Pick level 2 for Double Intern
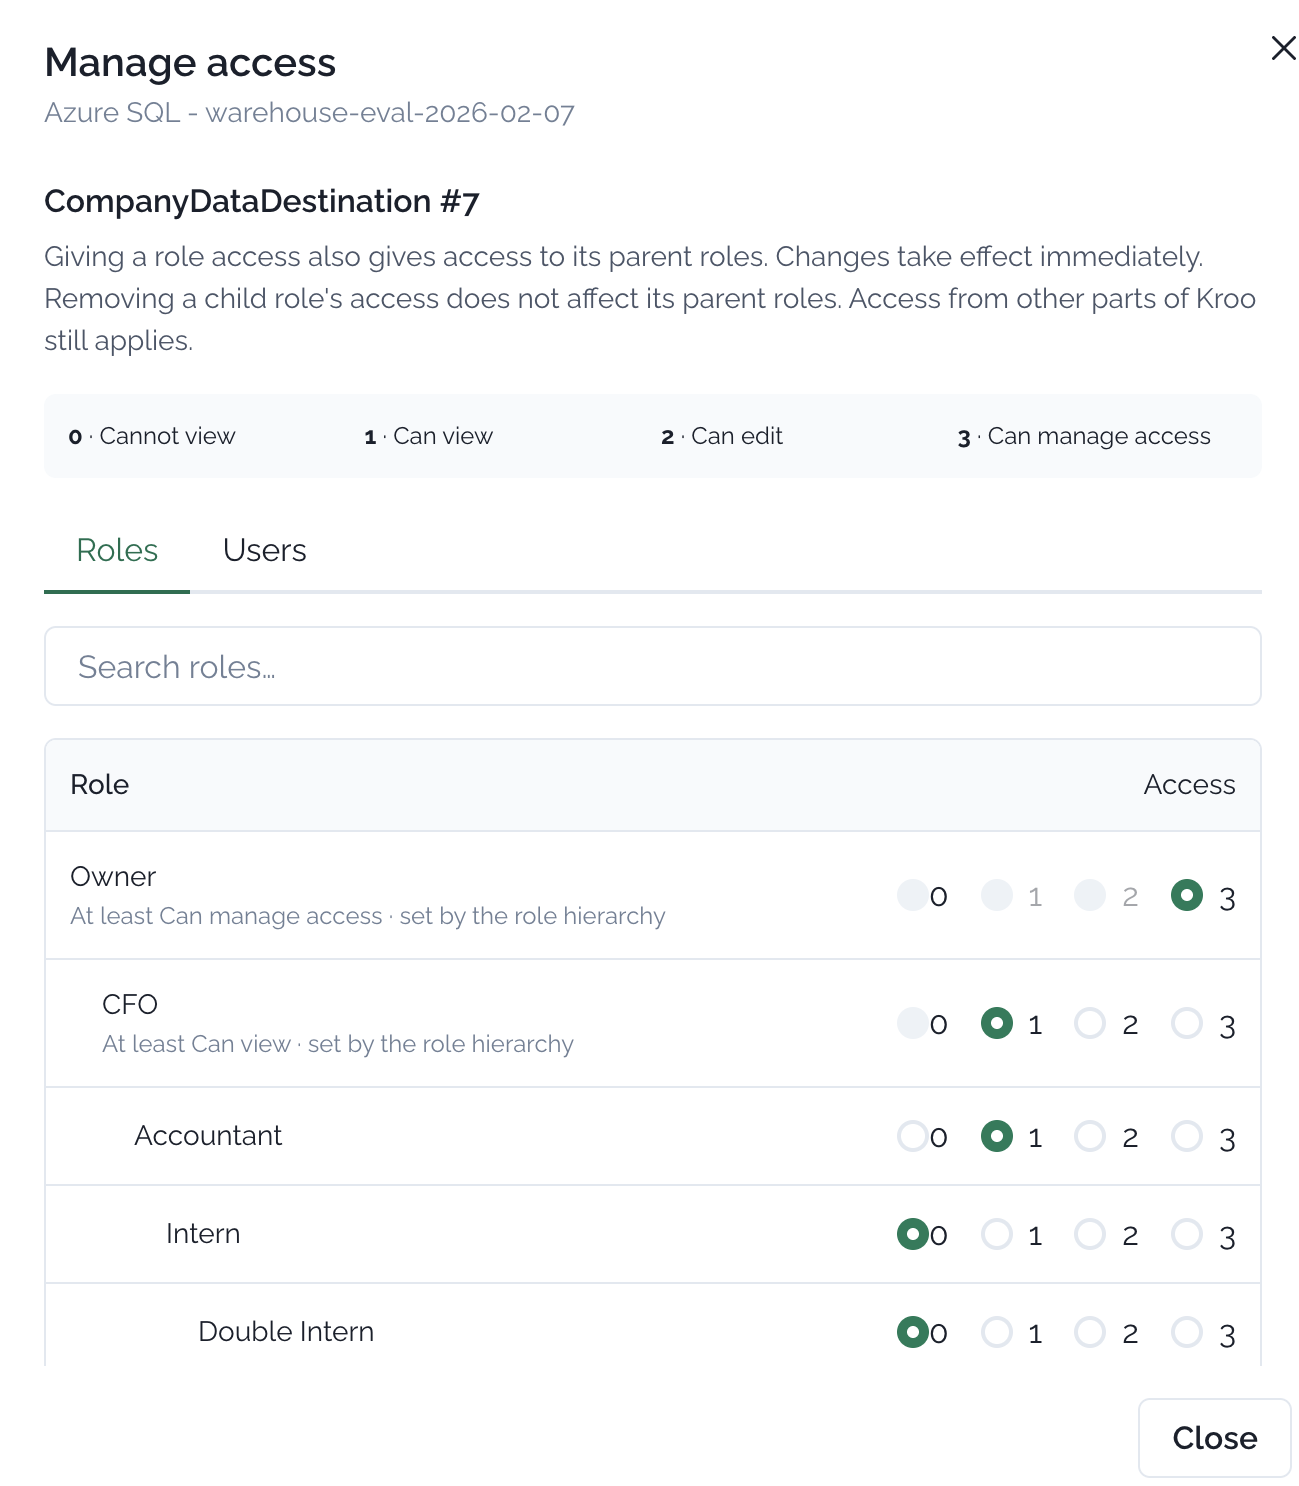 point(1090,1332)
